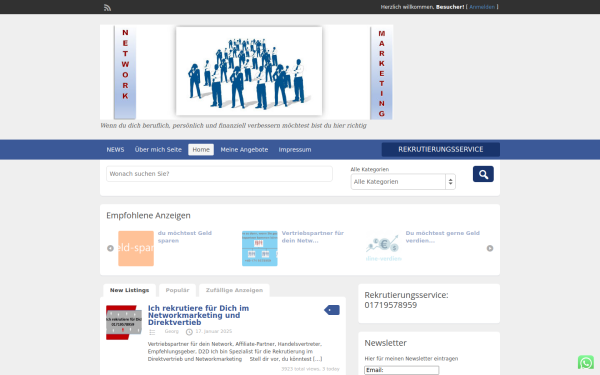Select the Home menu item

click(201, 150)
